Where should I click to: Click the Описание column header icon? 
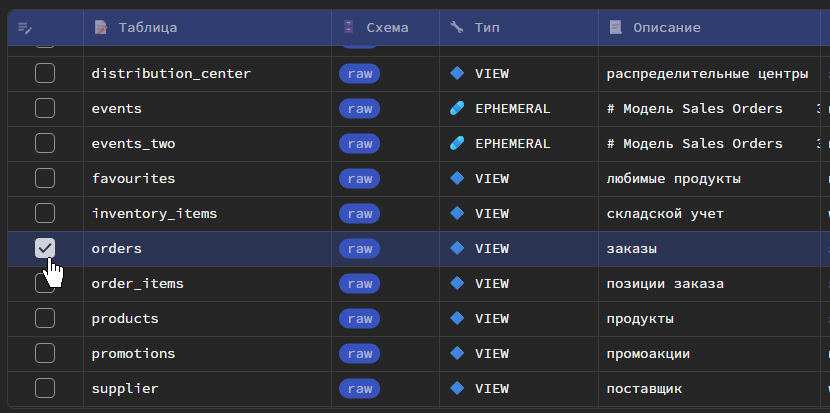(x=615, y=27)
